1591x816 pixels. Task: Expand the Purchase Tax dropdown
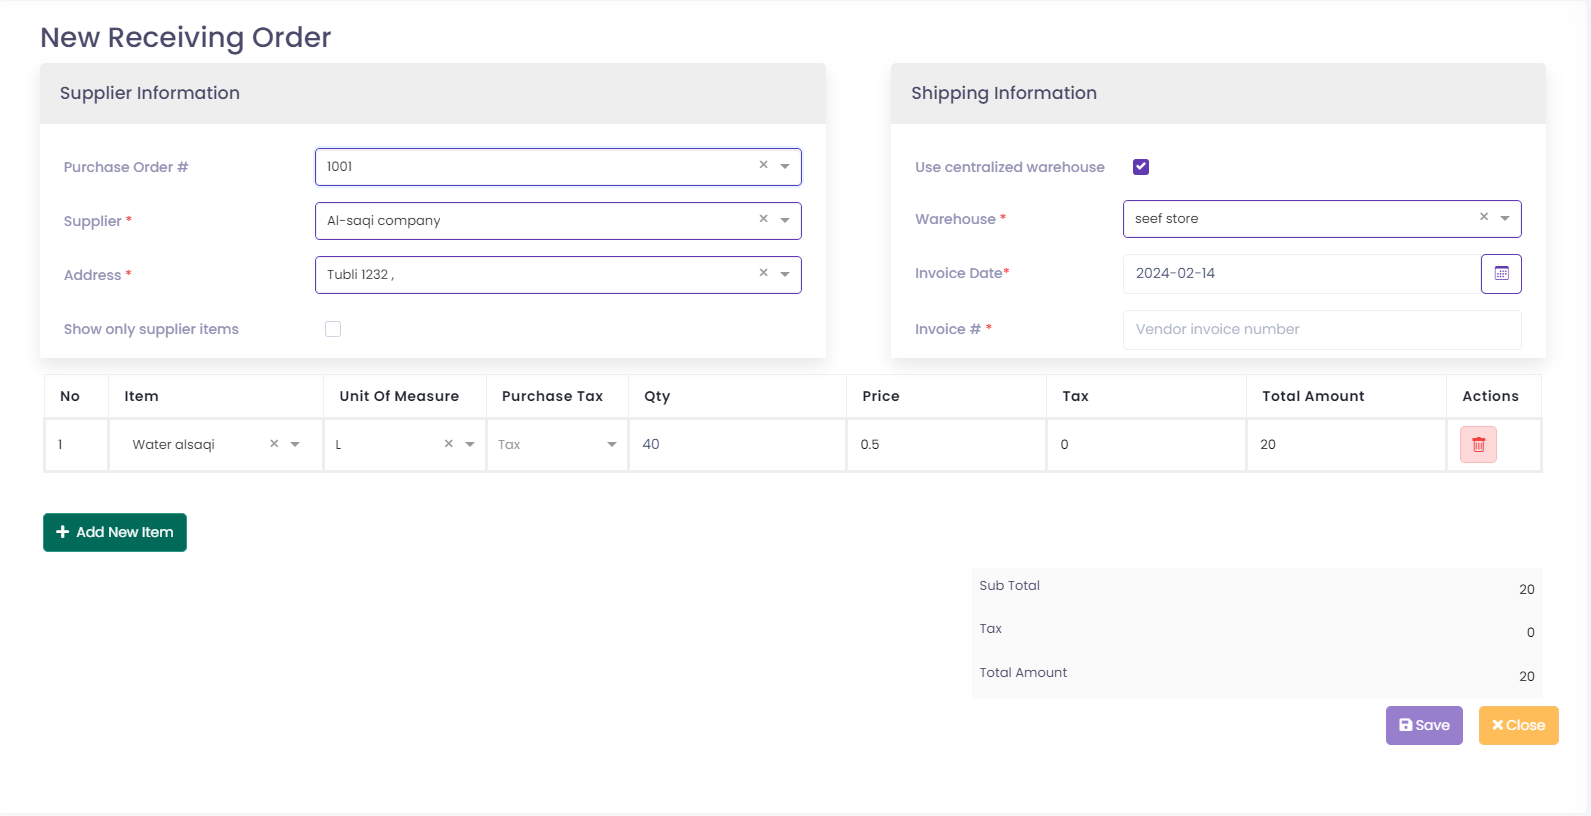[611, 445]
